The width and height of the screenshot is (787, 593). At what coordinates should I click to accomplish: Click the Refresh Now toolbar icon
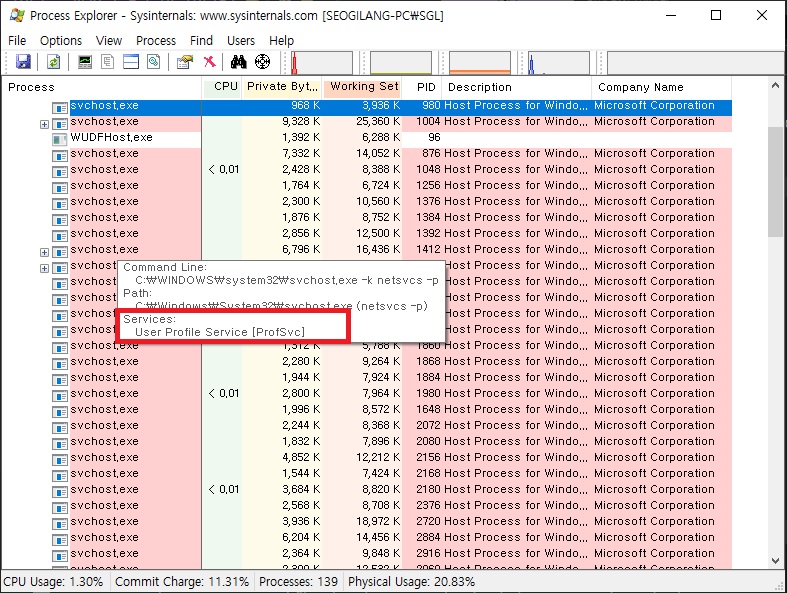coord(53,62)
